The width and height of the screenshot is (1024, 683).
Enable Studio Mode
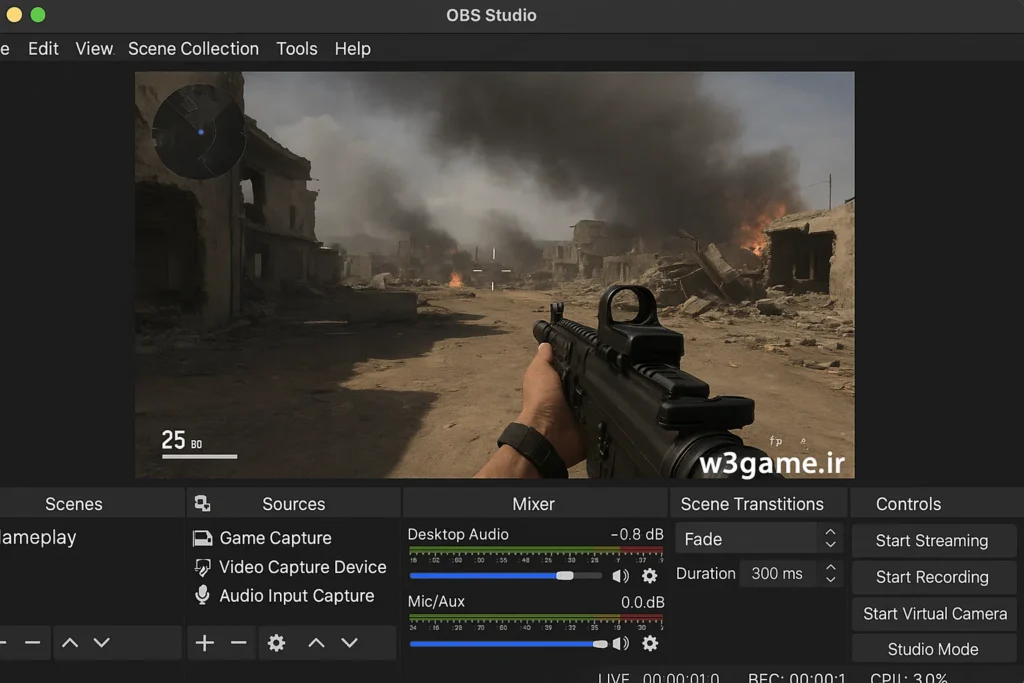(x=933, y=649)
